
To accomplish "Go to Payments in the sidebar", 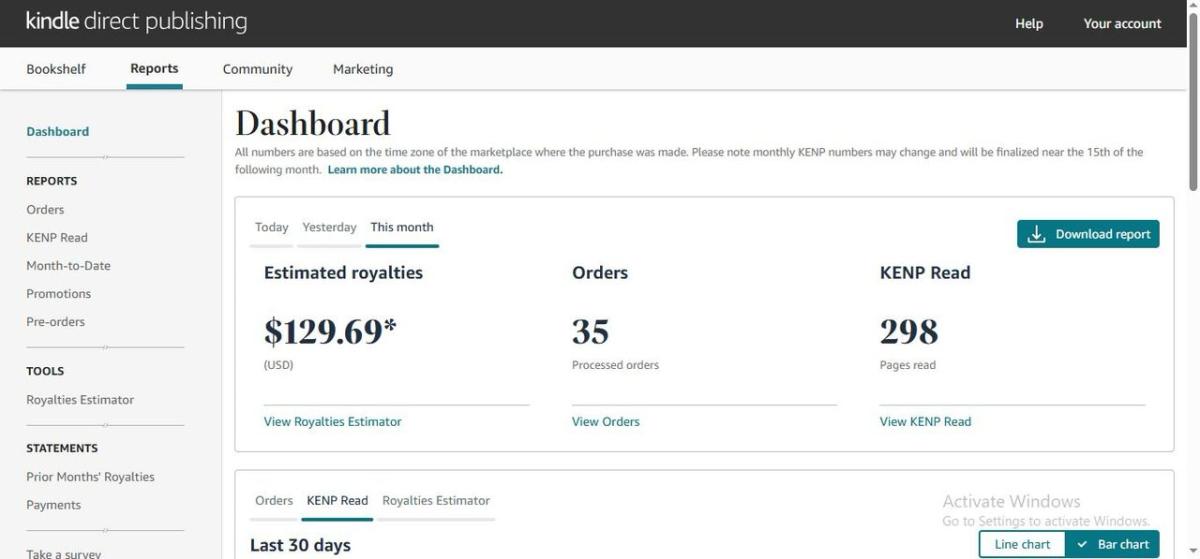I will click(x=53, y=505).
